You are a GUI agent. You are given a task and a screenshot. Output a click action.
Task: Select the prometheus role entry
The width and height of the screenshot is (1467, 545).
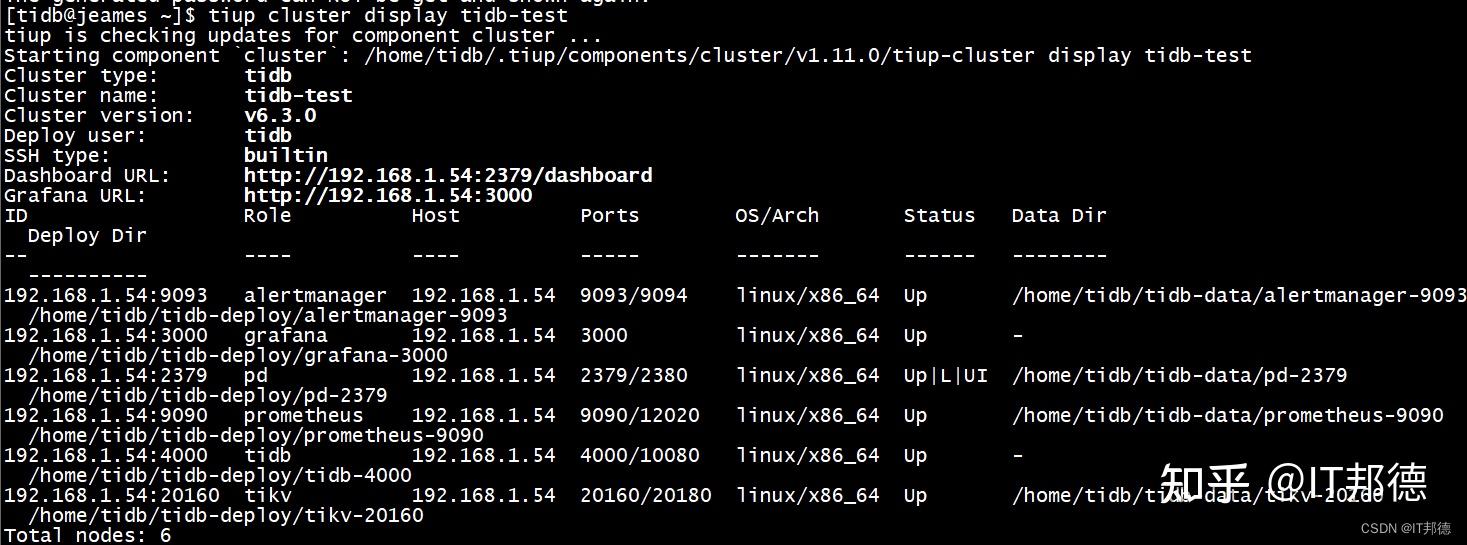[303, 416]
